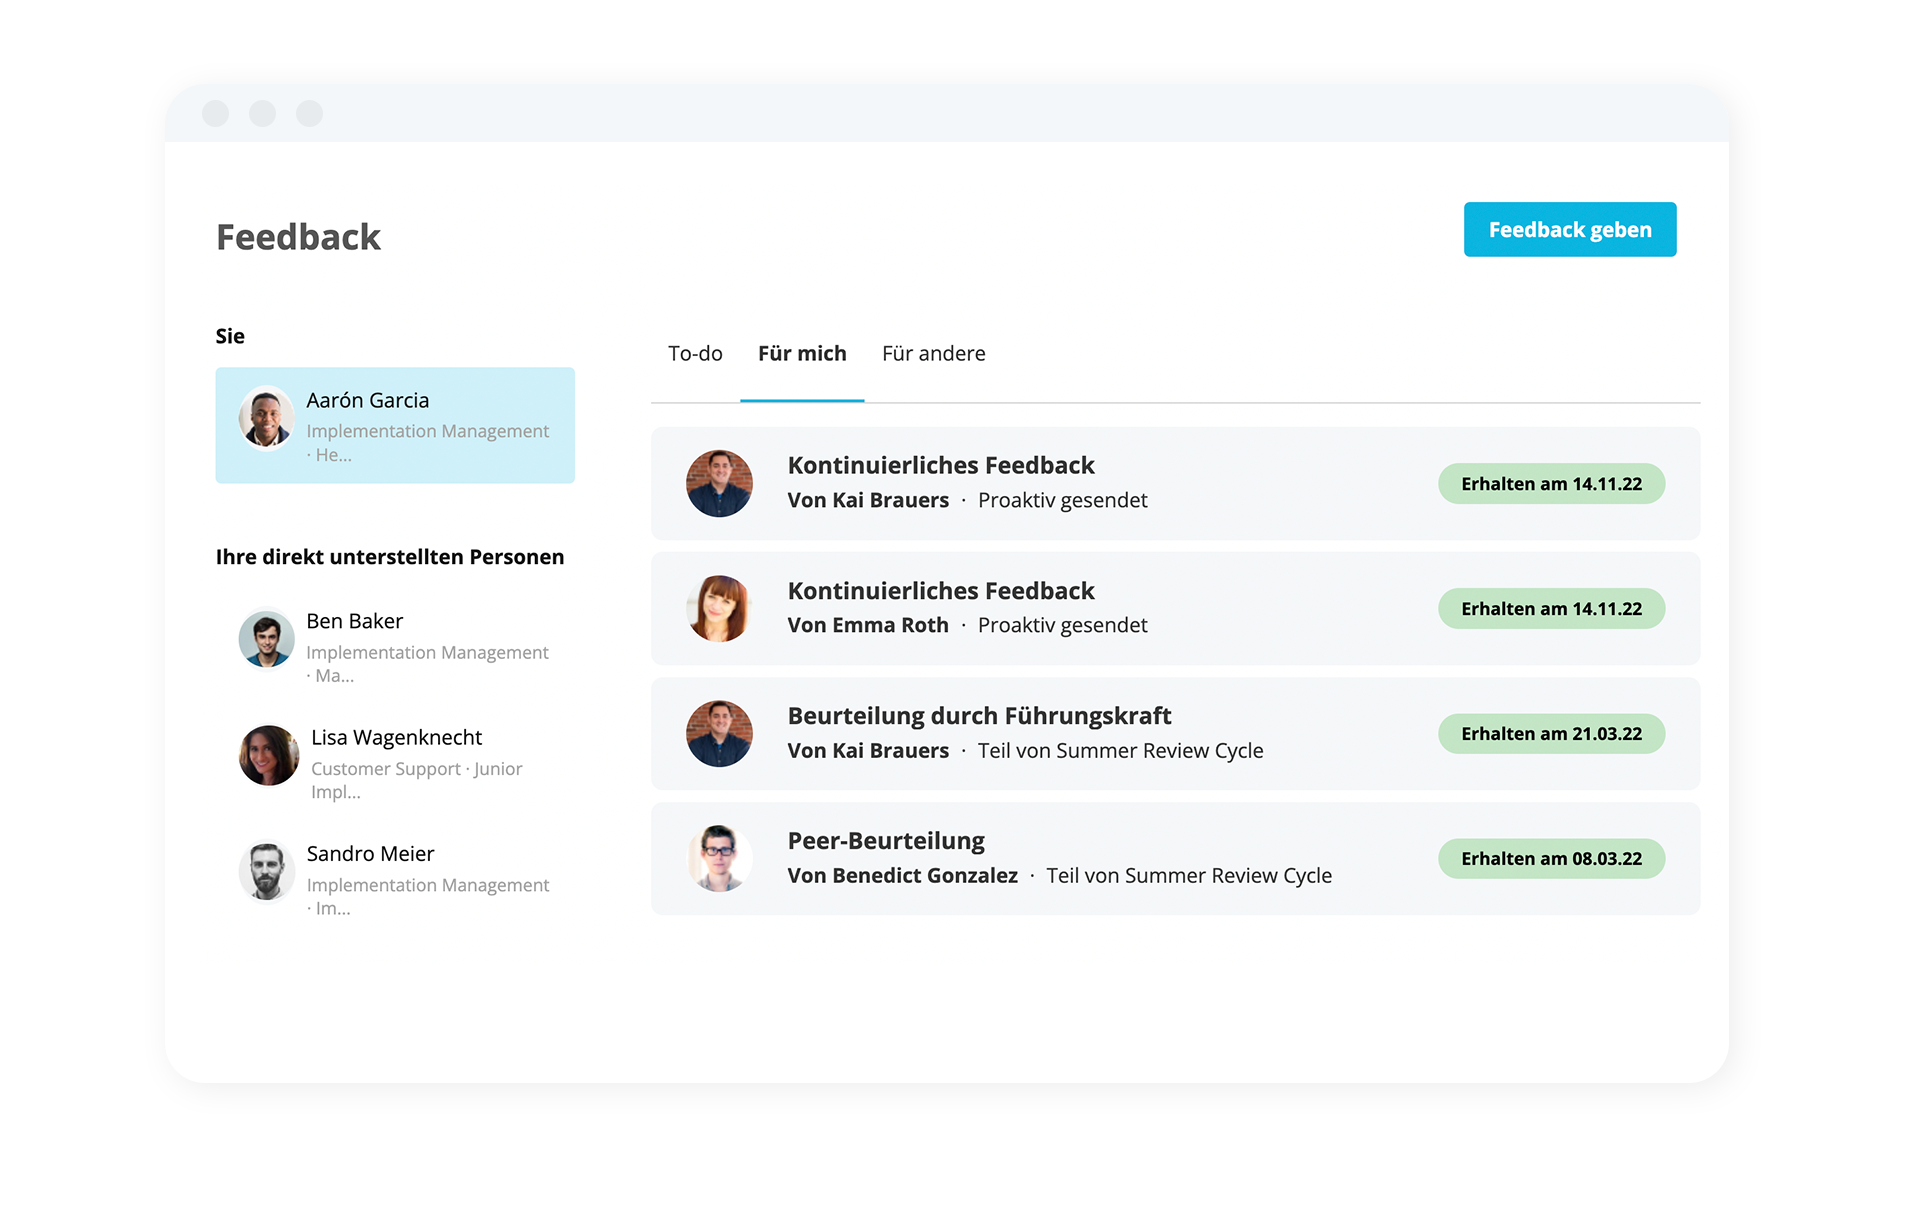The height and width of the screenshot is (1226, 1920).
Task: Select 'Für mich' tab in feedback view
Action: (x=802, y=353)
